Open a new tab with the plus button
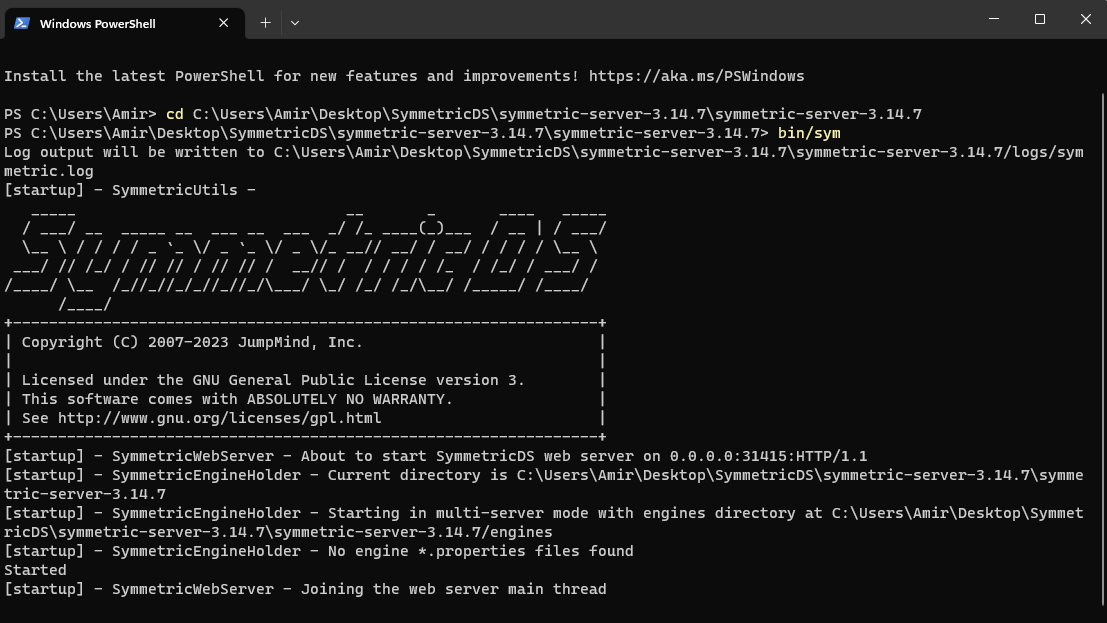This screenshot has width=1107, height=623. (x=265, y=22)
